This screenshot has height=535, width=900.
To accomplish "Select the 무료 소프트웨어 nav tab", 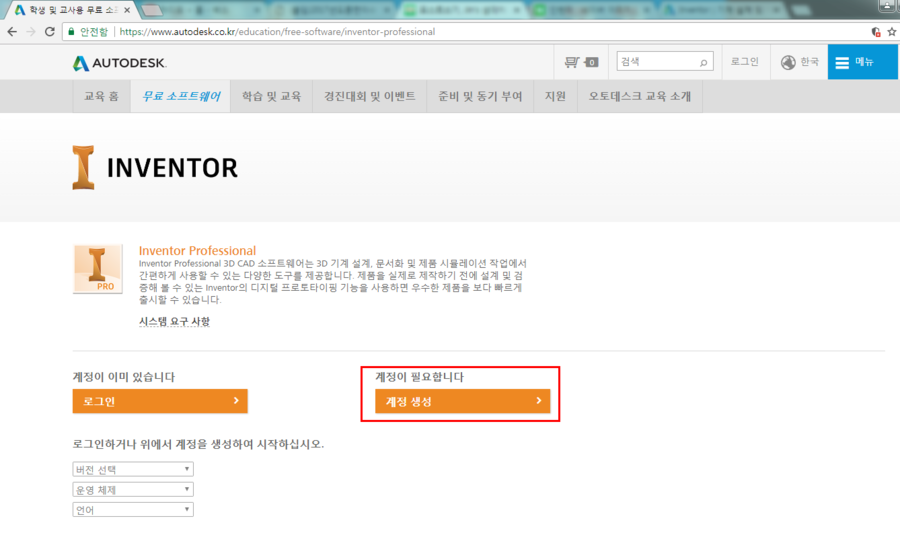I will tap(181, 96).
